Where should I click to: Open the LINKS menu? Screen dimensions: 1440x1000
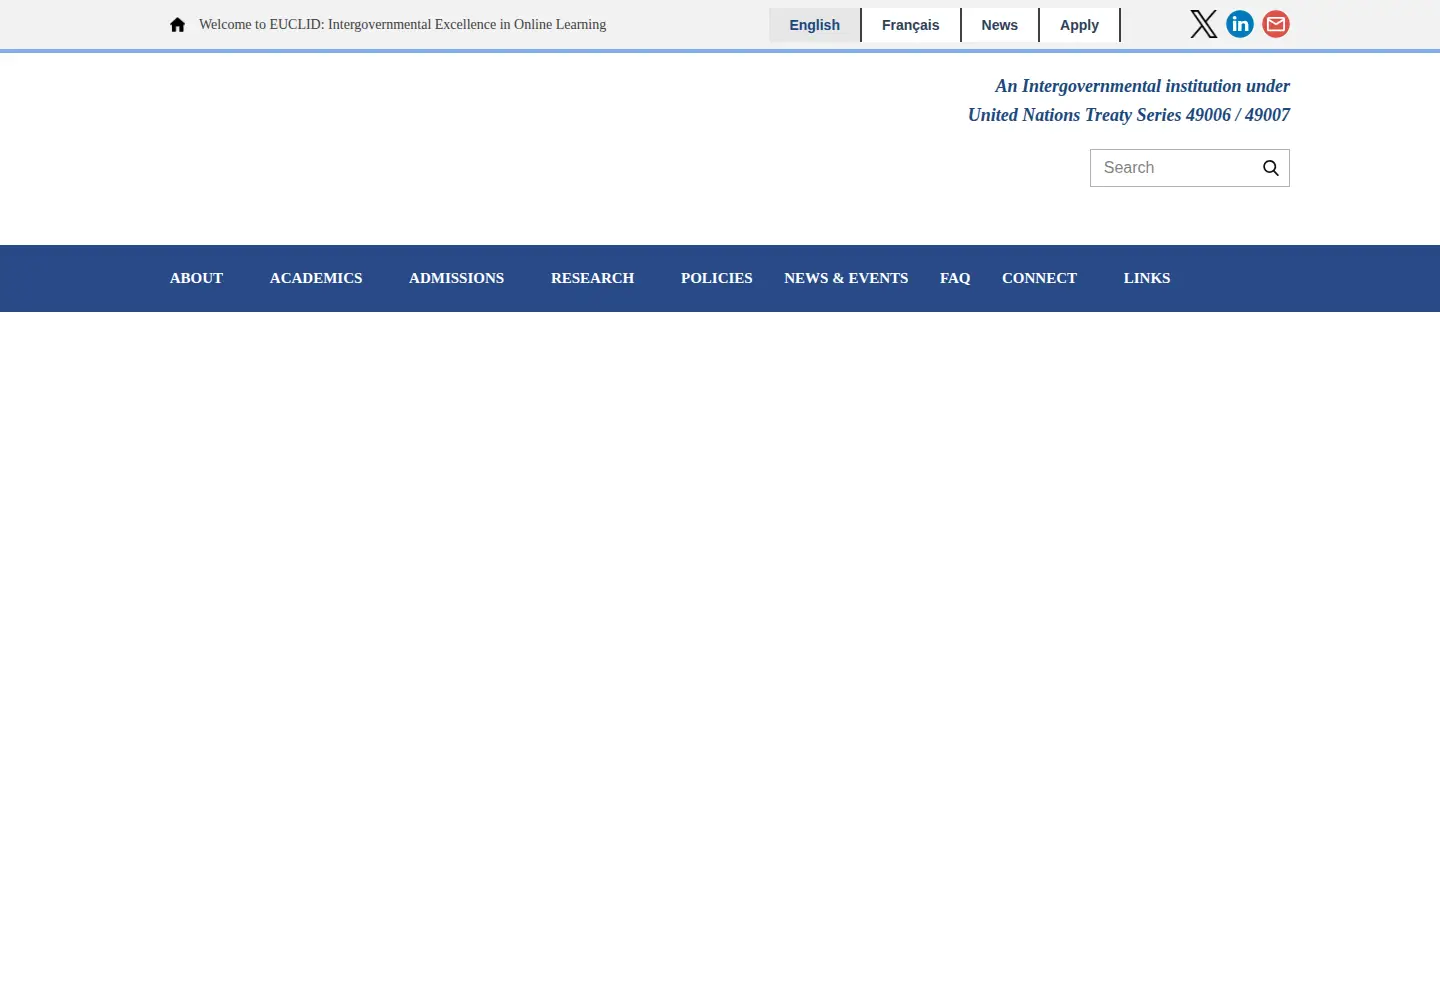1147,278
